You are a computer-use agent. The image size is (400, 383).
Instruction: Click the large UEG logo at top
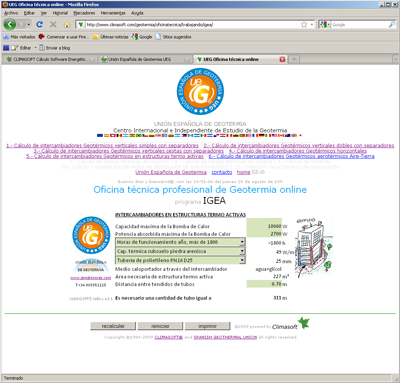[x=200, y=91]
